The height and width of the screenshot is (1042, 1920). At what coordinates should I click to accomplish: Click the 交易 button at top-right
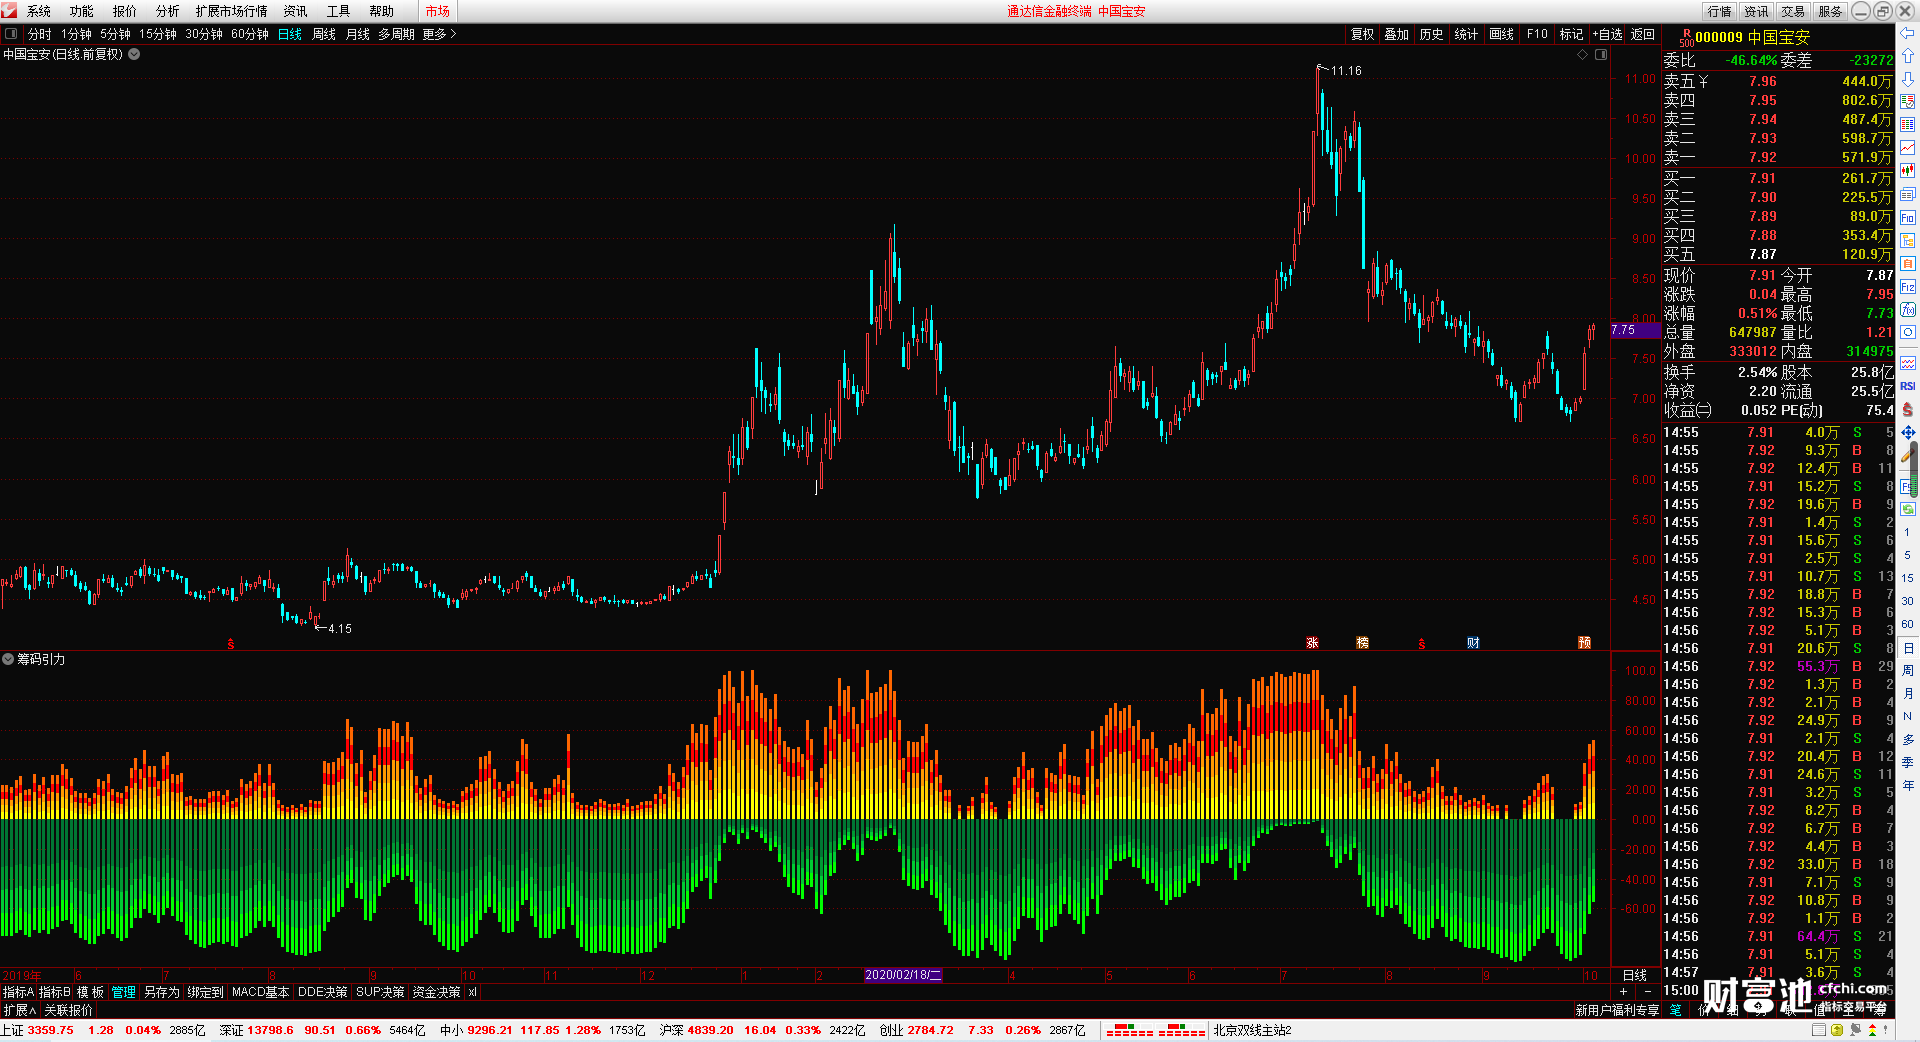[1793, 11]
